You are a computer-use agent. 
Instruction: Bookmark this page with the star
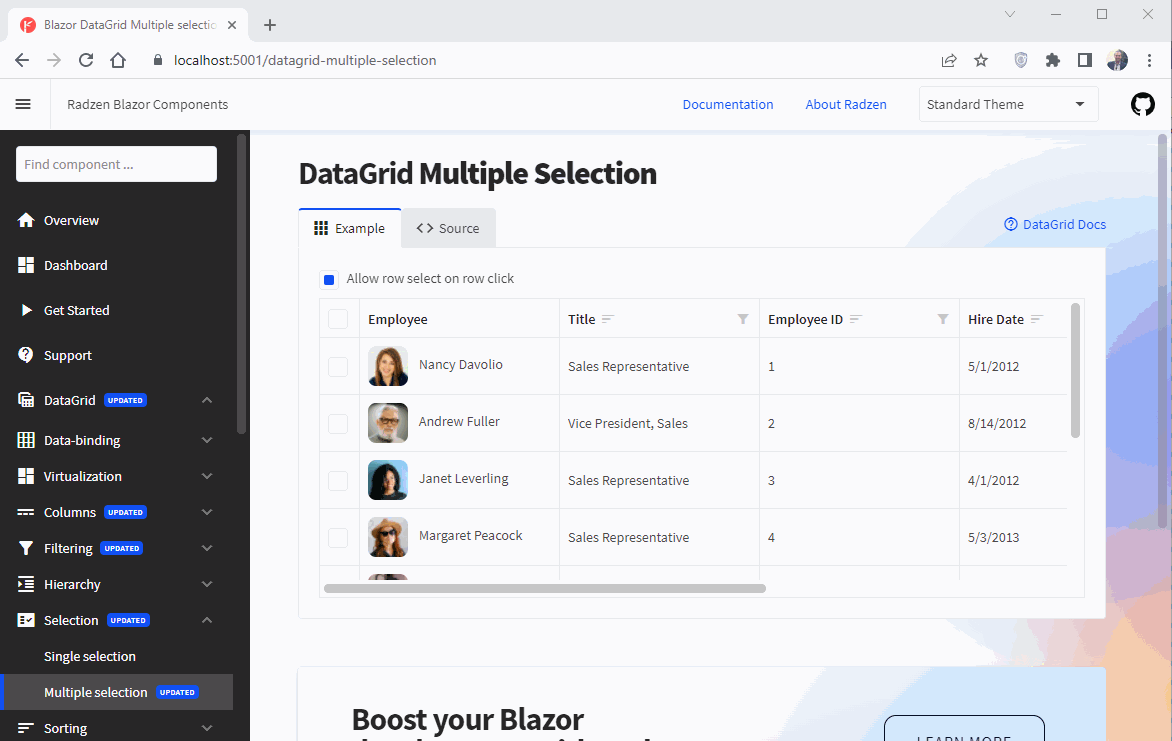(x=981, y=61)
